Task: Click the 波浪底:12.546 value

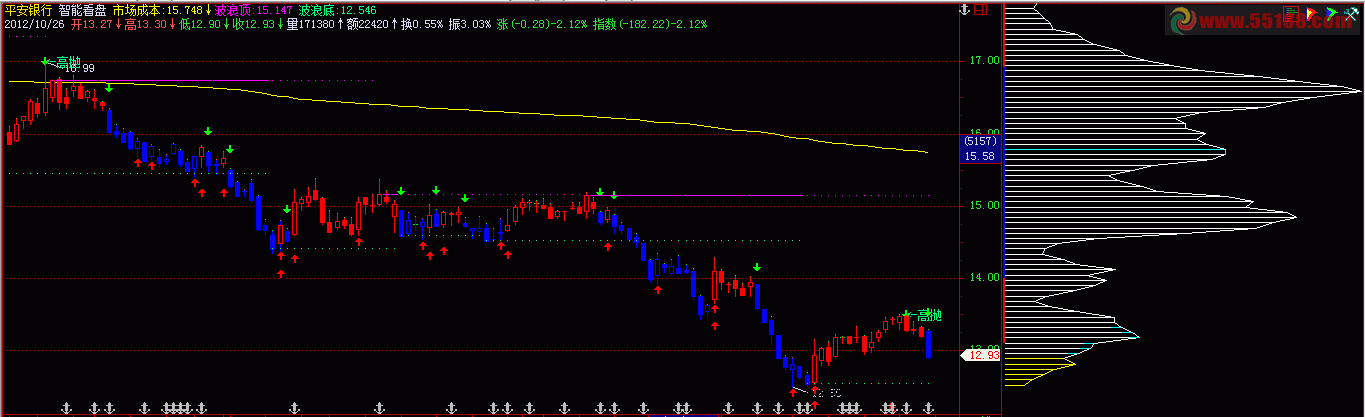Action: point(337,8)
